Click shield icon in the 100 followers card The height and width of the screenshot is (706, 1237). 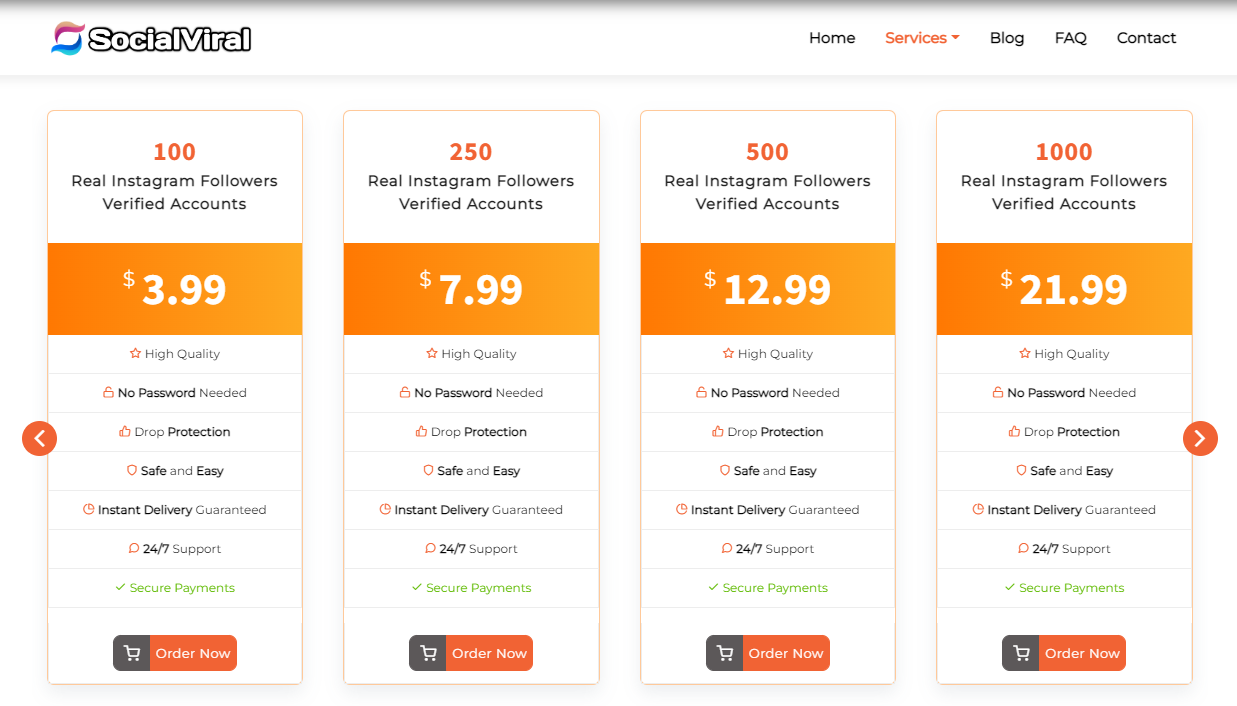(131, 470)
